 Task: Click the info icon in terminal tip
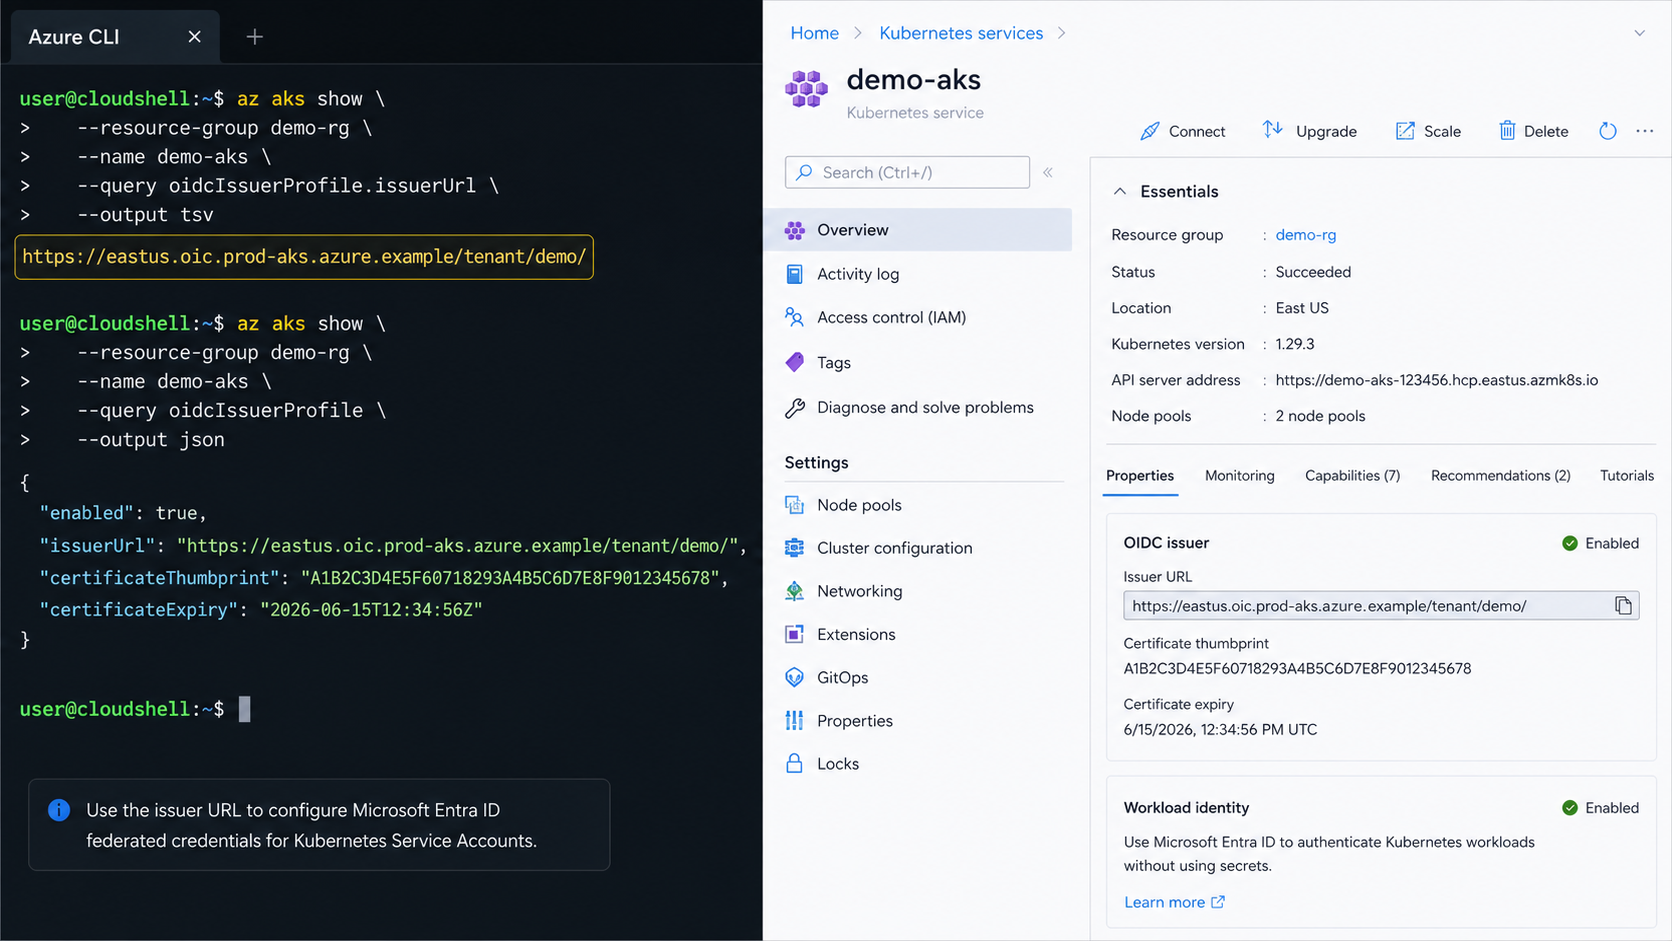pyautogui.click(x=59, y=810)
